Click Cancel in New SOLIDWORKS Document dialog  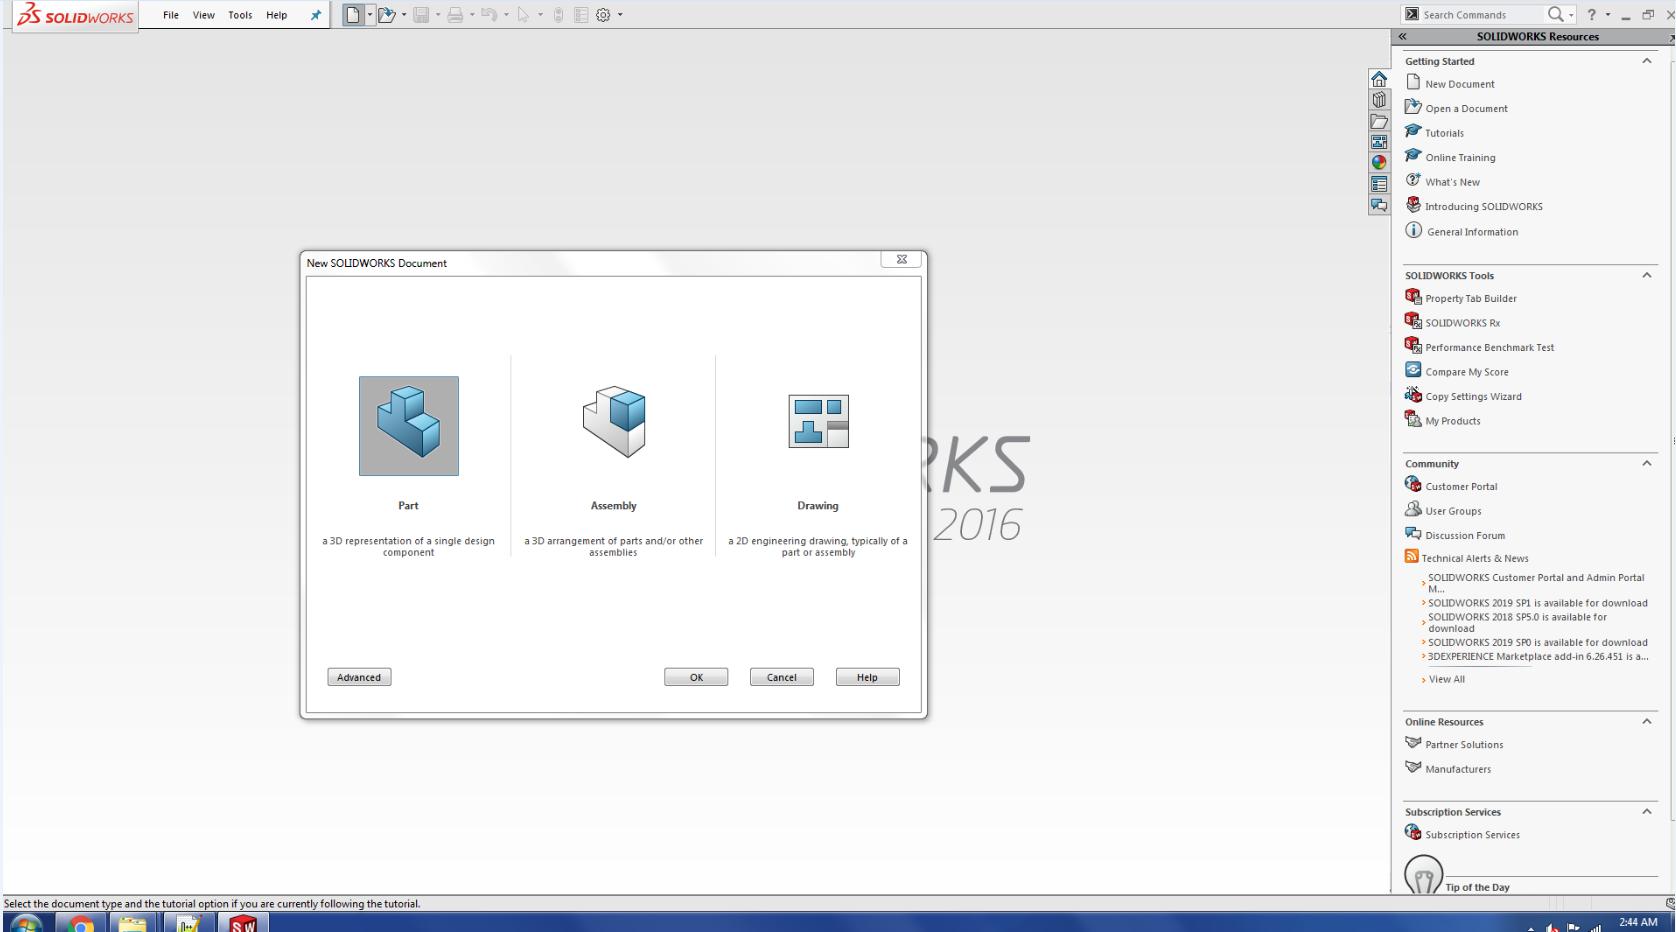tap(782, 677)
